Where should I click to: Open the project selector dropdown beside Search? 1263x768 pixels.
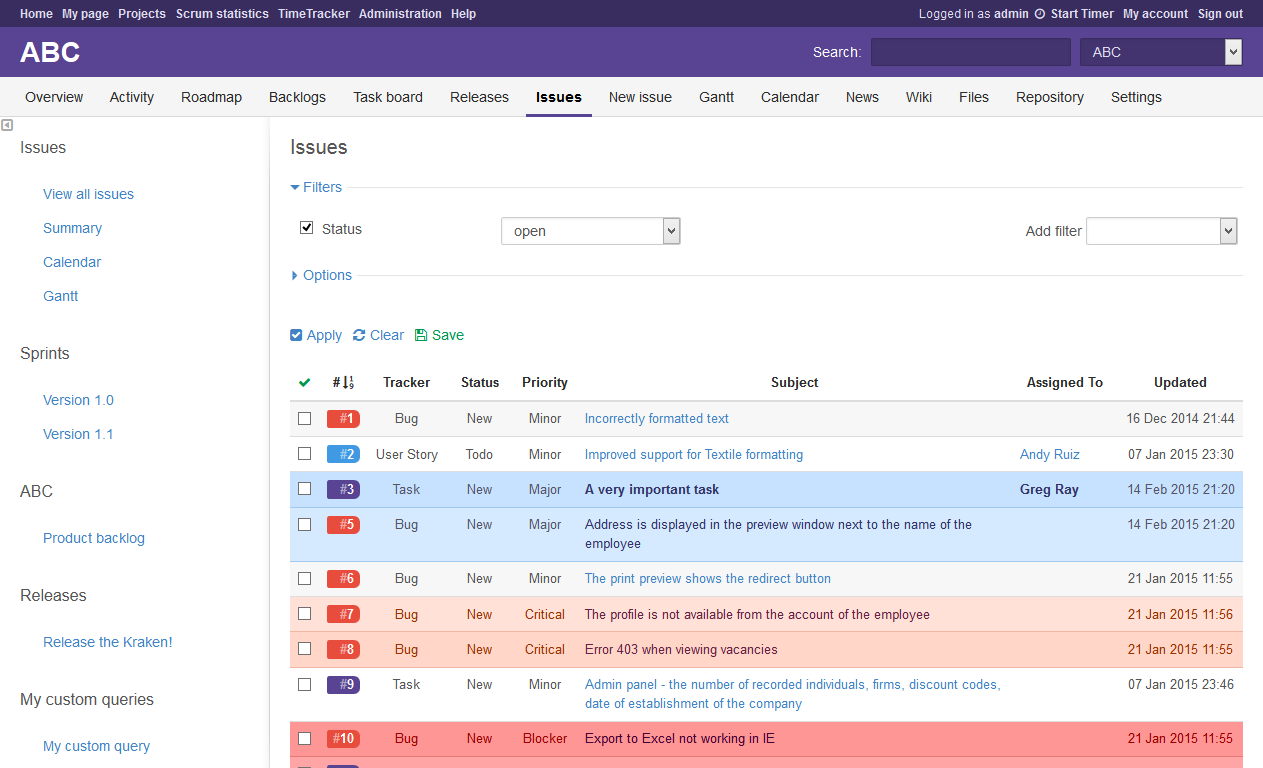click(x=1160, y=51)
